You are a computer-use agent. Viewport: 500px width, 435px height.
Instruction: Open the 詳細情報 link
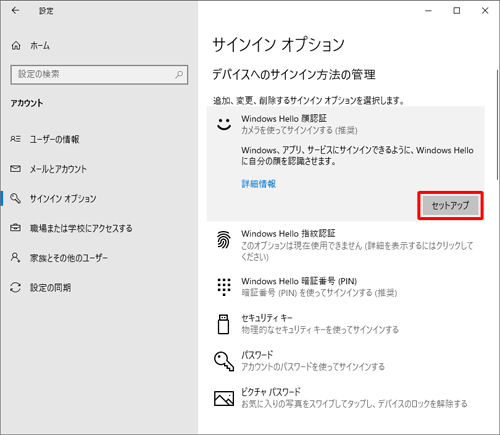[x=259, y=184]
